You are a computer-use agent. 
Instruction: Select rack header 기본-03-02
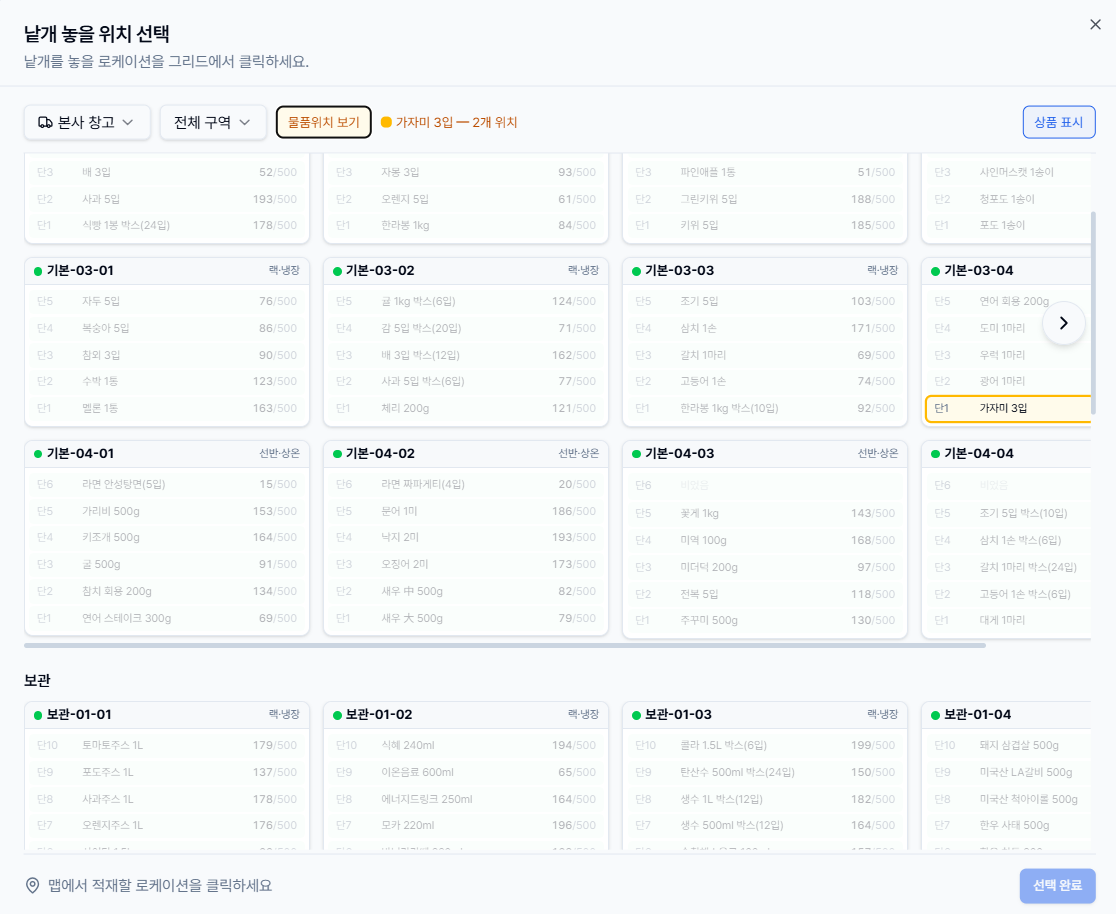click(x=465, y=270)
